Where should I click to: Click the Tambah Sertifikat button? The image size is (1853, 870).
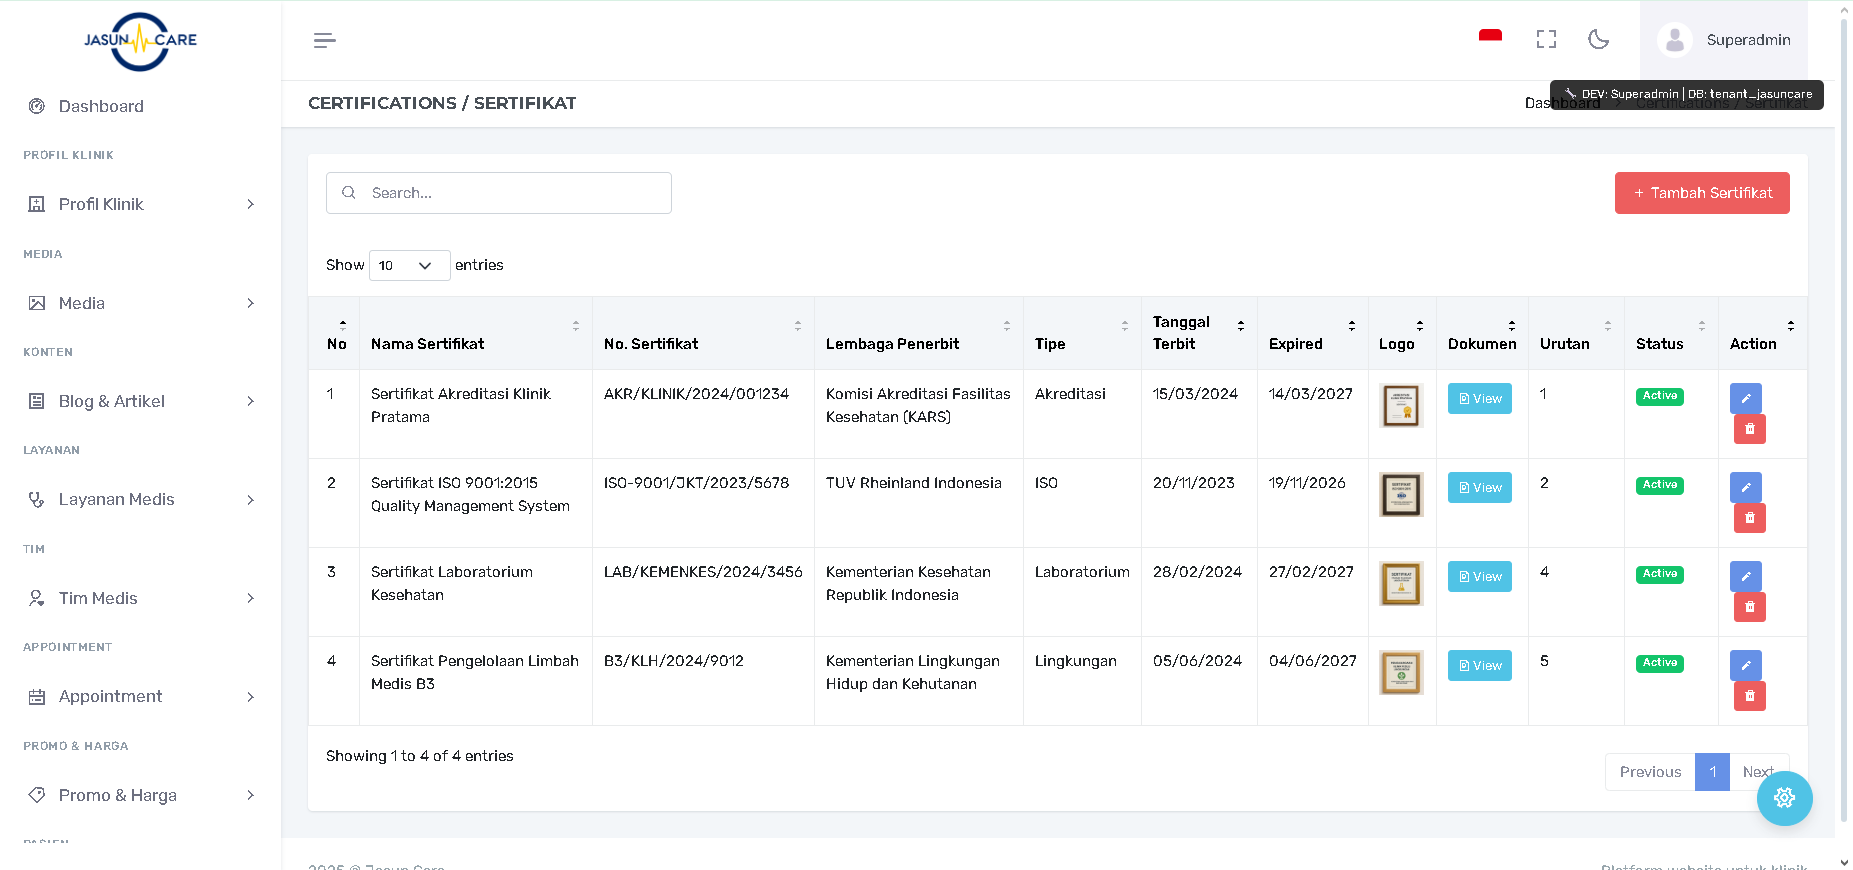pyautogui.click(x=1701, y=193)
